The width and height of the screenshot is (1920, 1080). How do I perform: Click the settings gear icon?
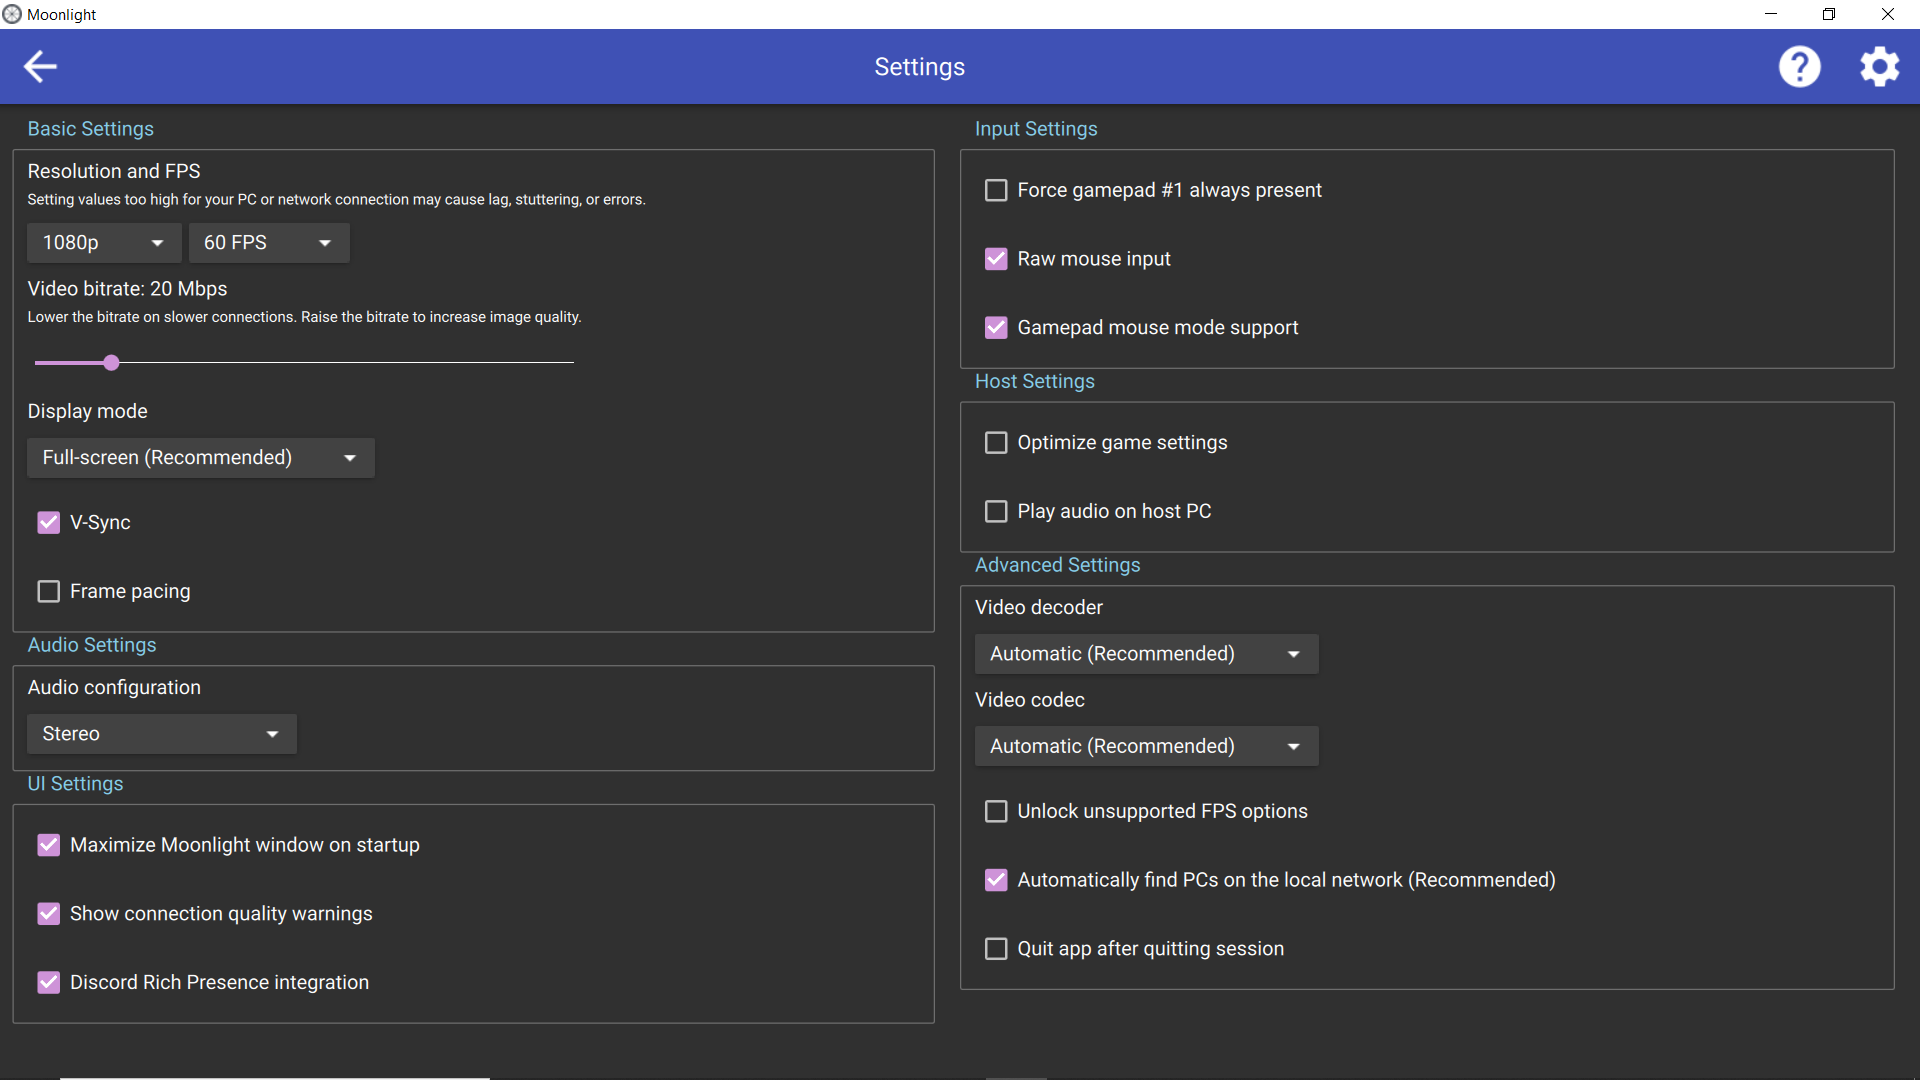pos(1879,67)
